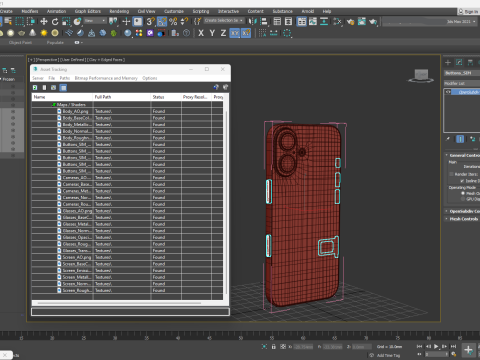Toggle Spinner Snap icon
This screenshot has width=480, height=360.
[184, 22]
